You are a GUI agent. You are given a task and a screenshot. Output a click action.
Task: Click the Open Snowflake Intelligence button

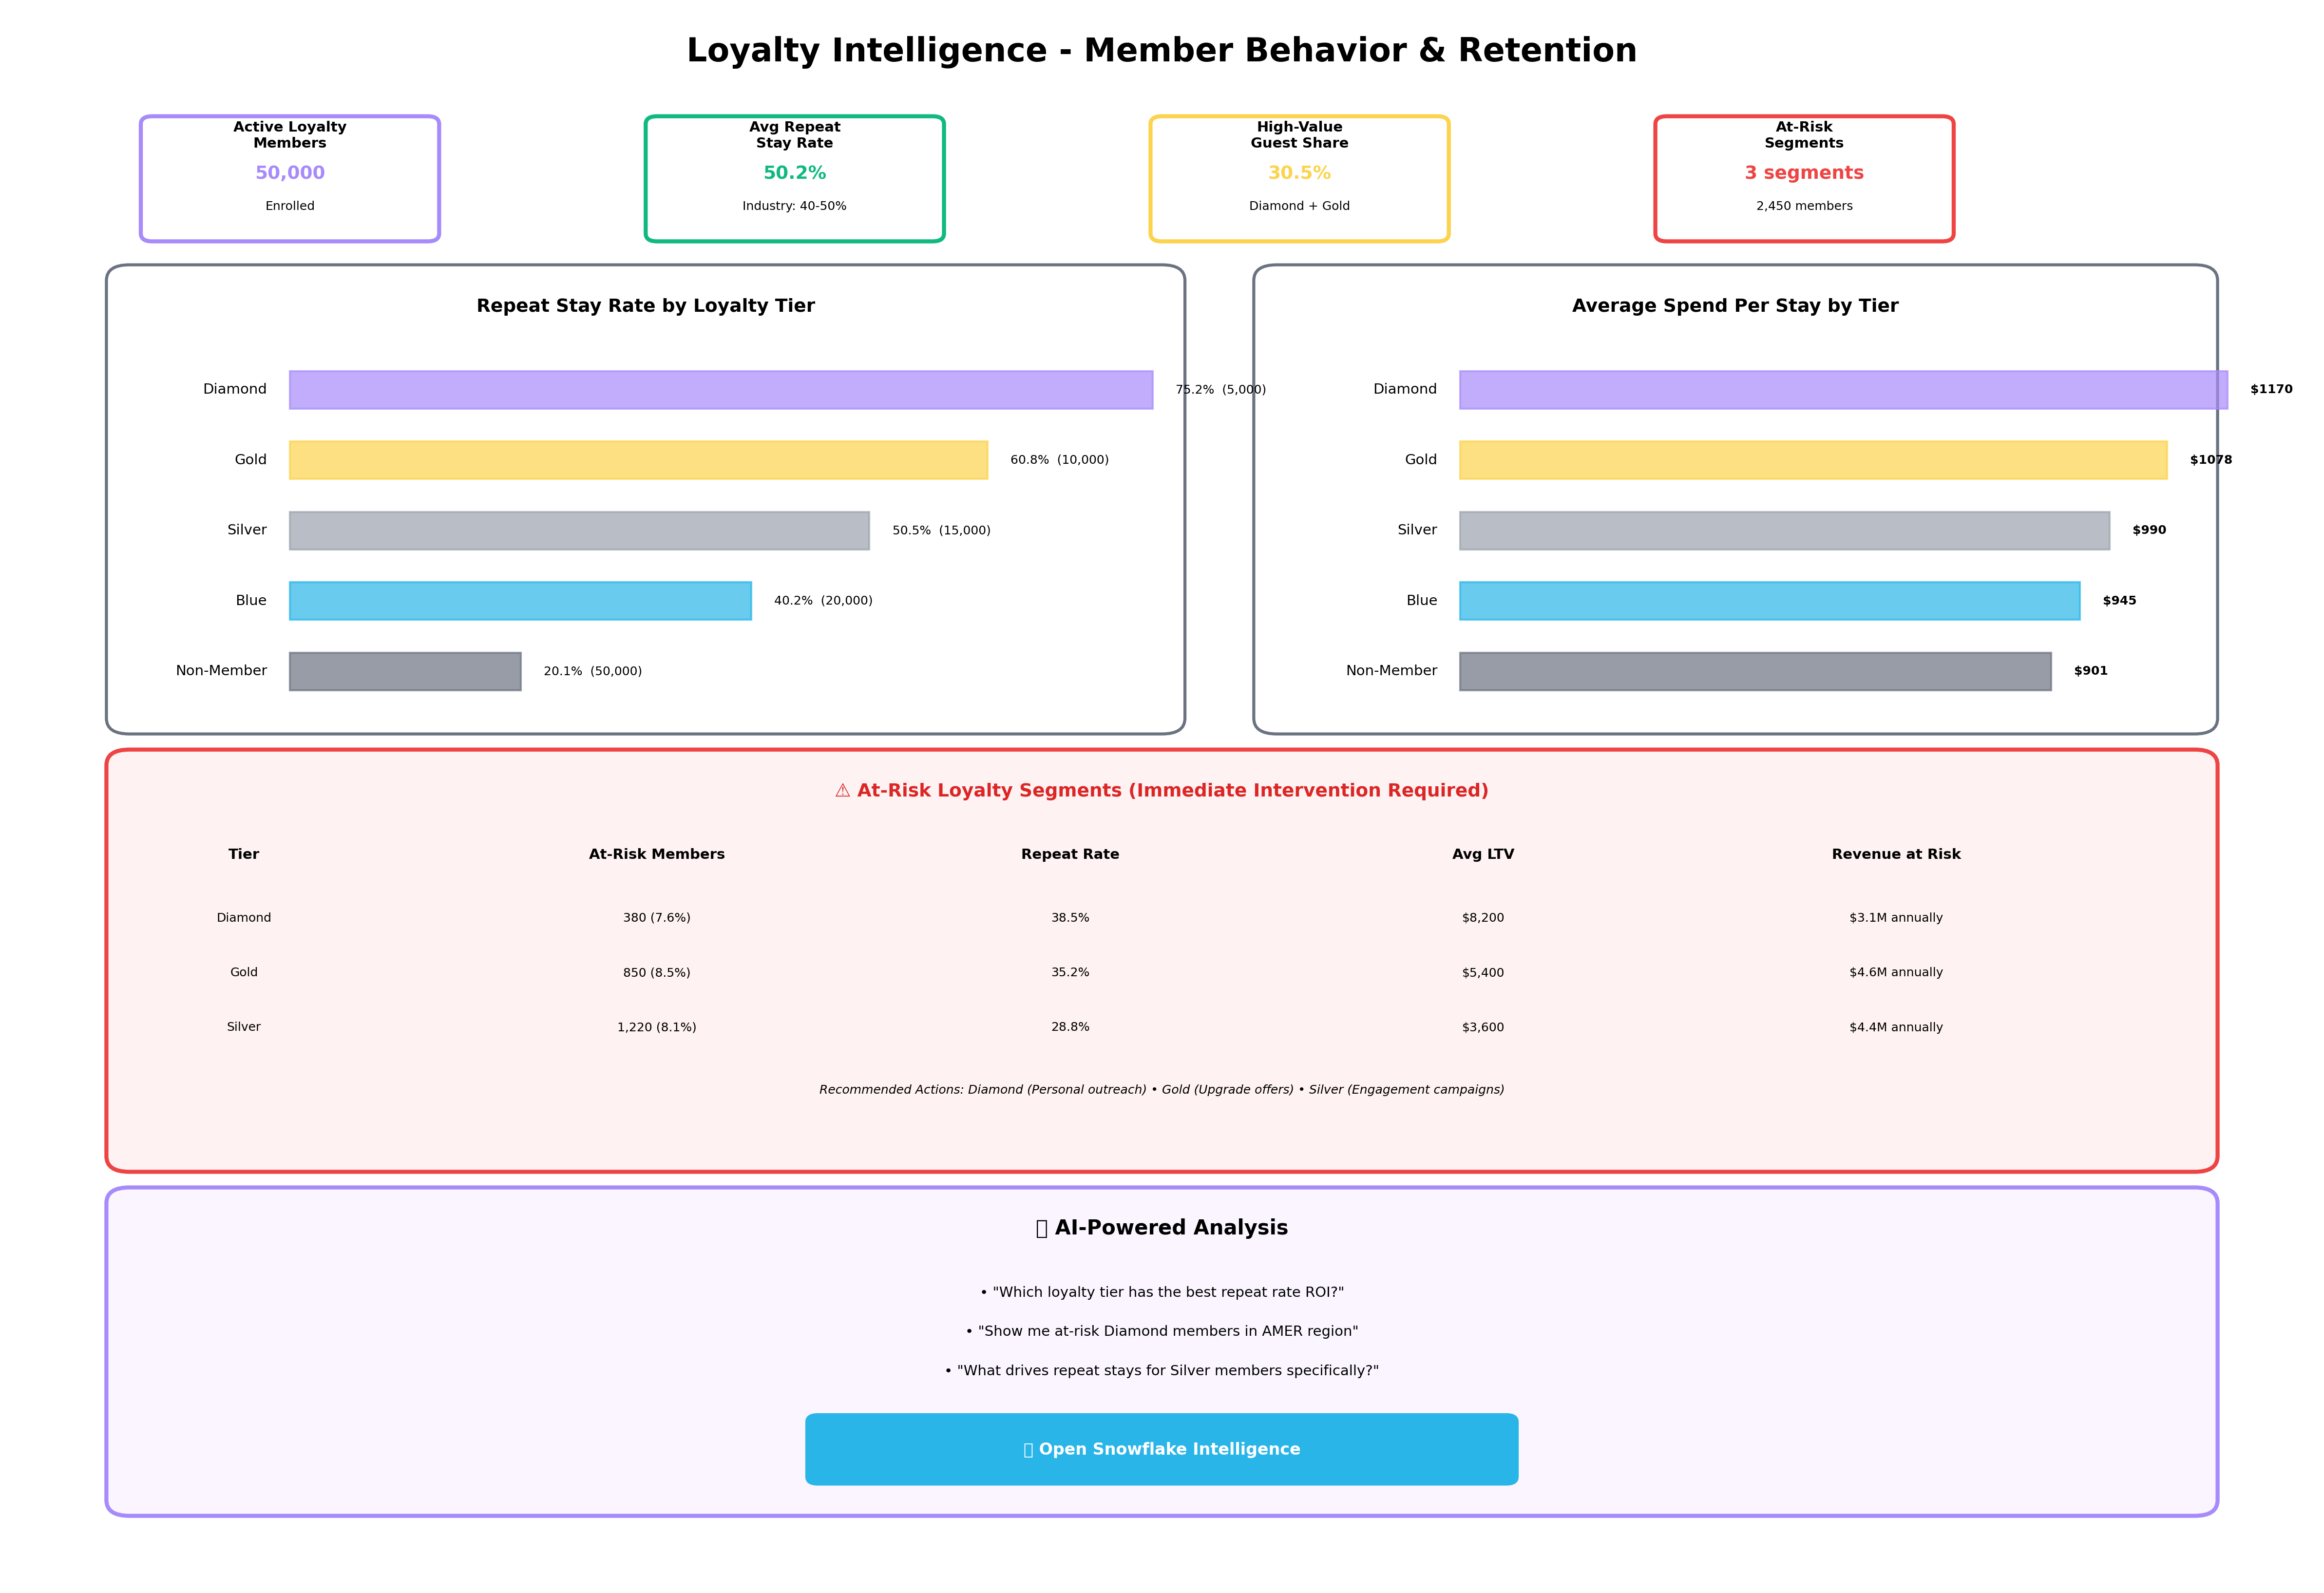pyautogui.click(x=1161, y=1449)
